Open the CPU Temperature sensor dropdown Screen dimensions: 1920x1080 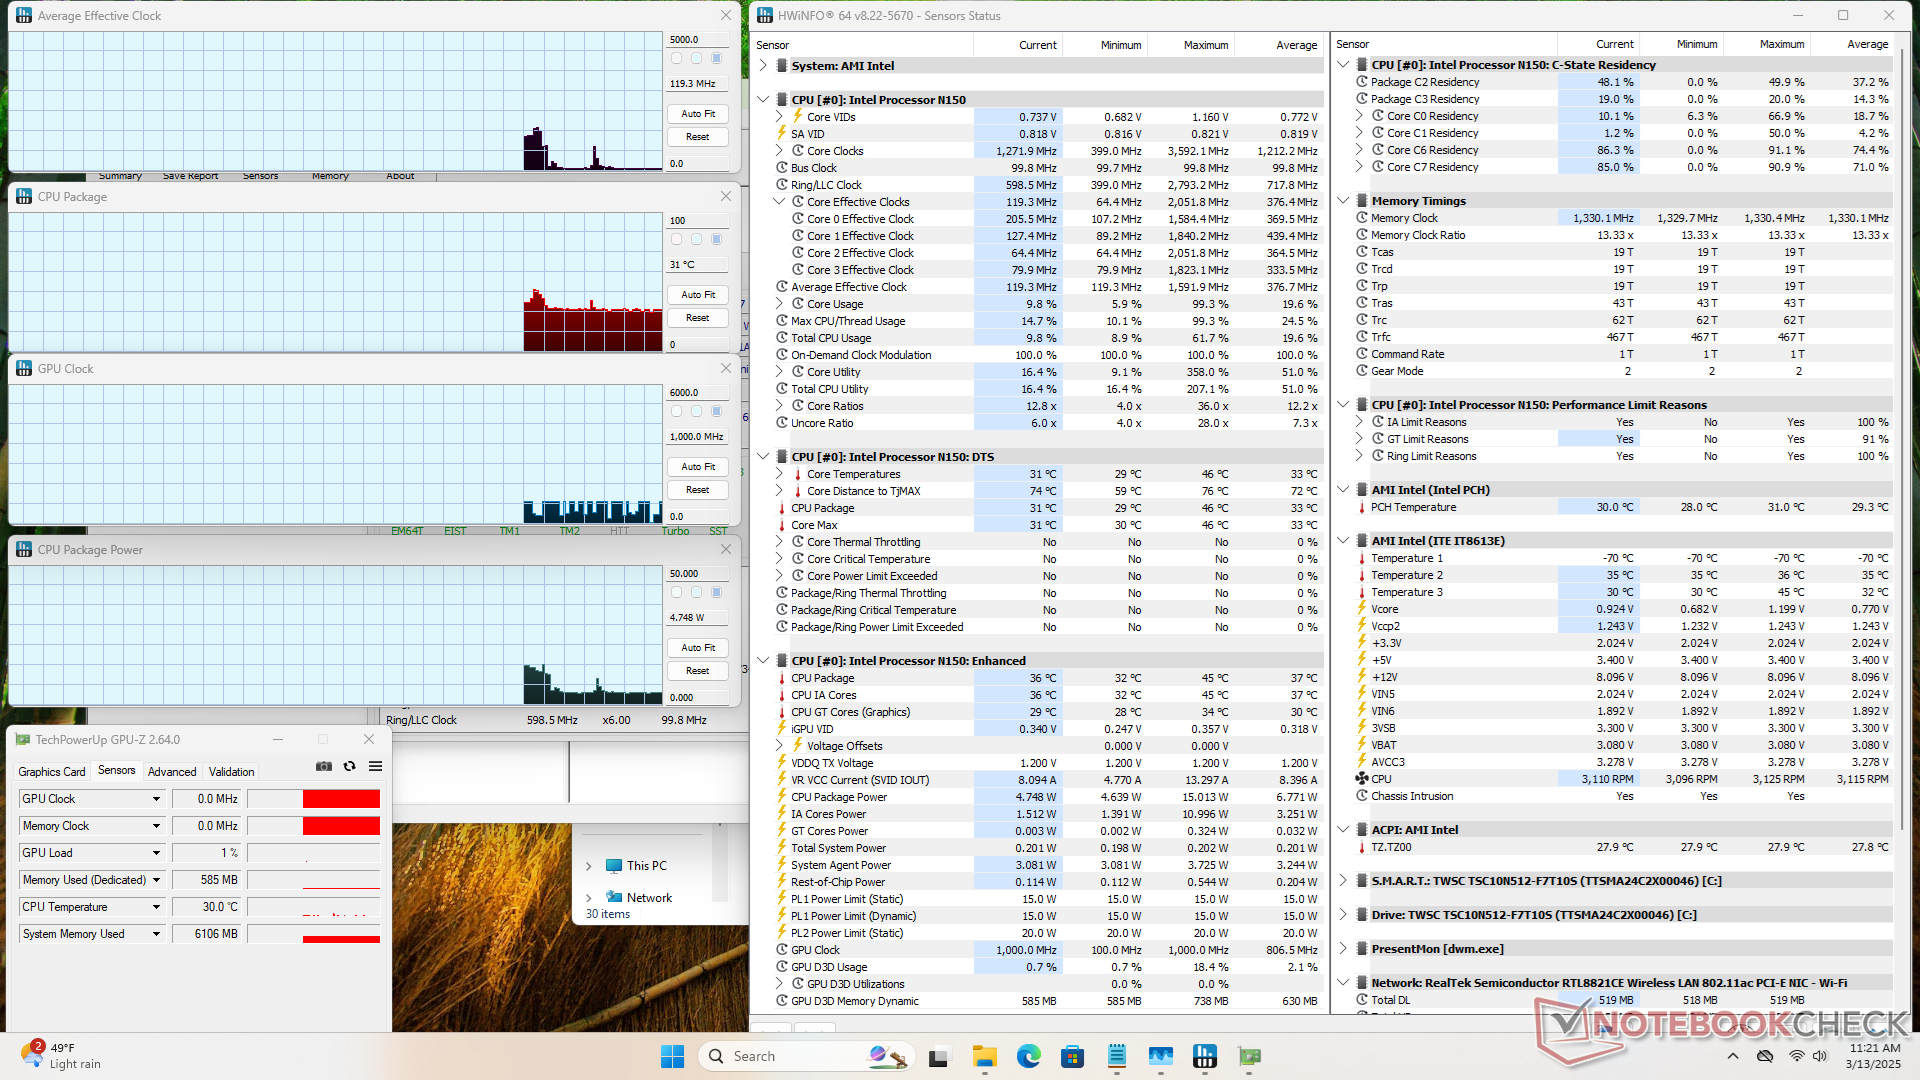156,907
